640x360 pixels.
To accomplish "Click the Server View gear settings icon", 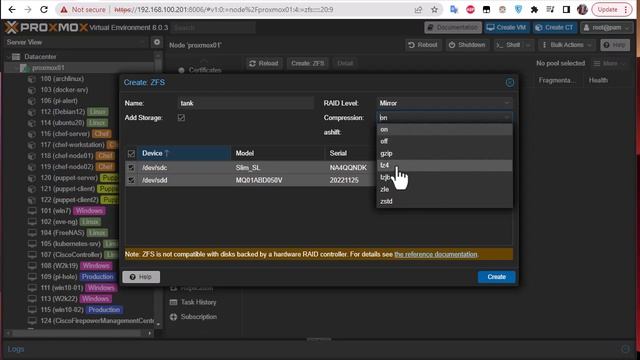I will click(157, 42).
